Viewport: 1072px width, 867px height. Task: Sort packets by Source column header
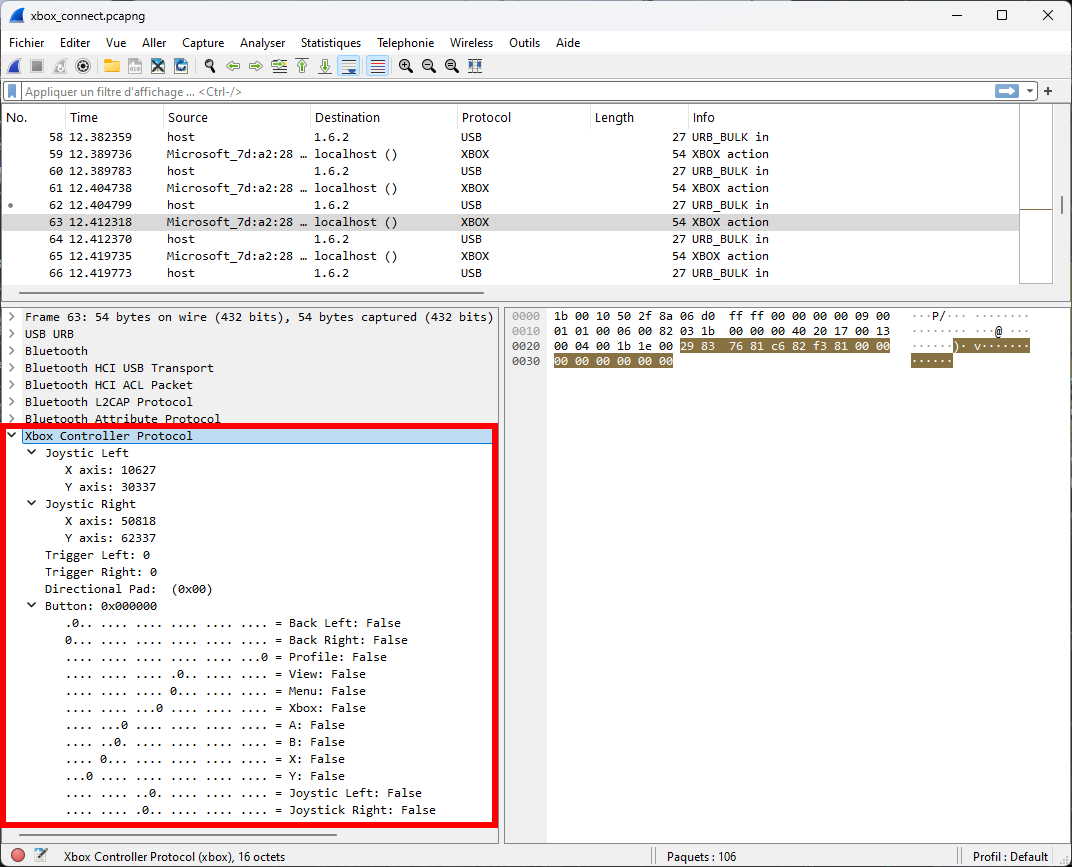coord(237,118)
